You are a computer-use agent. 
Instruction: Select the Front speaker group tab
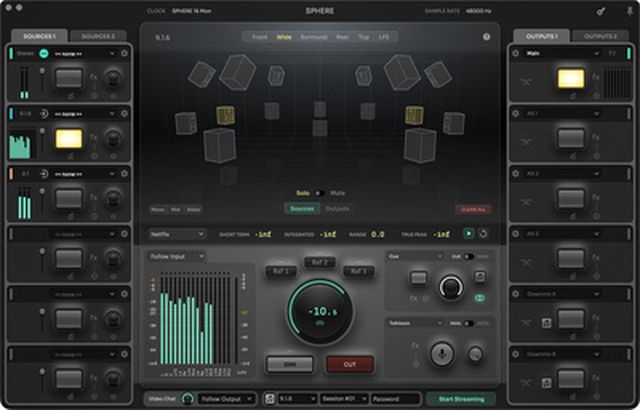coord(259,37)
